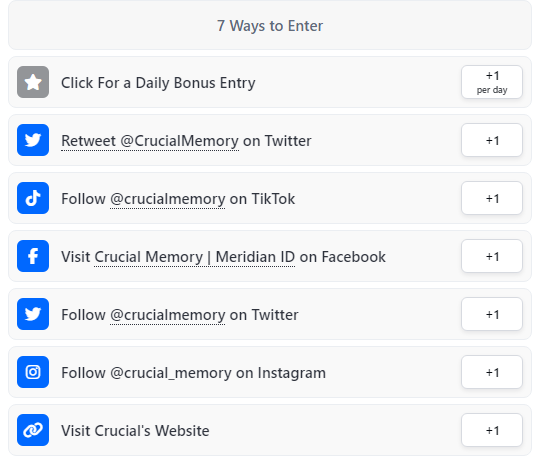Image resolution: width=540 pixels, height=462 pixels.
Task: Click the Facebook logo icon
Action: (33, 256)
